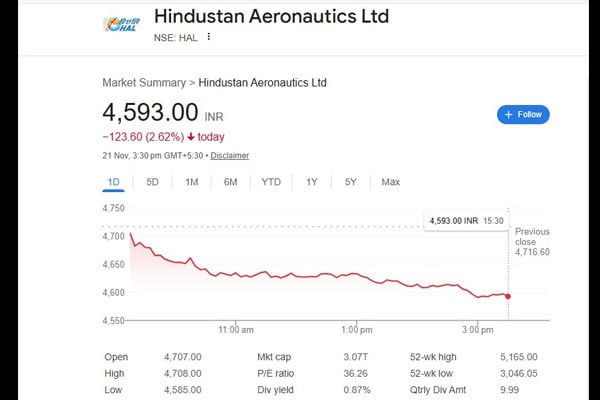Open the three-dot menu beside NSE: HAL
This screenshot has width=600, height=400.
tap(209, 37)
